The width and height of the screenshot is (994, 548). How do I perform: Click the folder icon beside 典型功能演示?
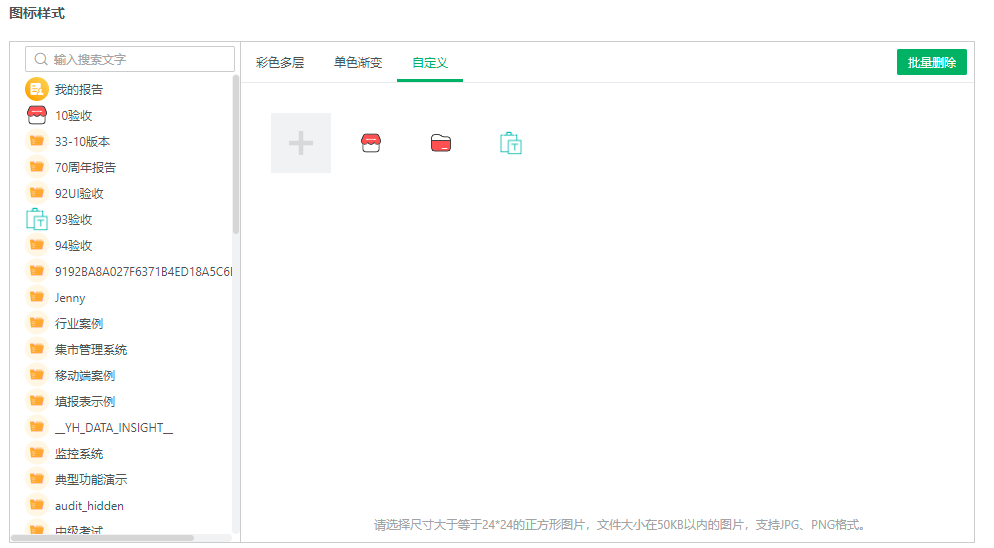pyautogui.click(x=37, y=479)
